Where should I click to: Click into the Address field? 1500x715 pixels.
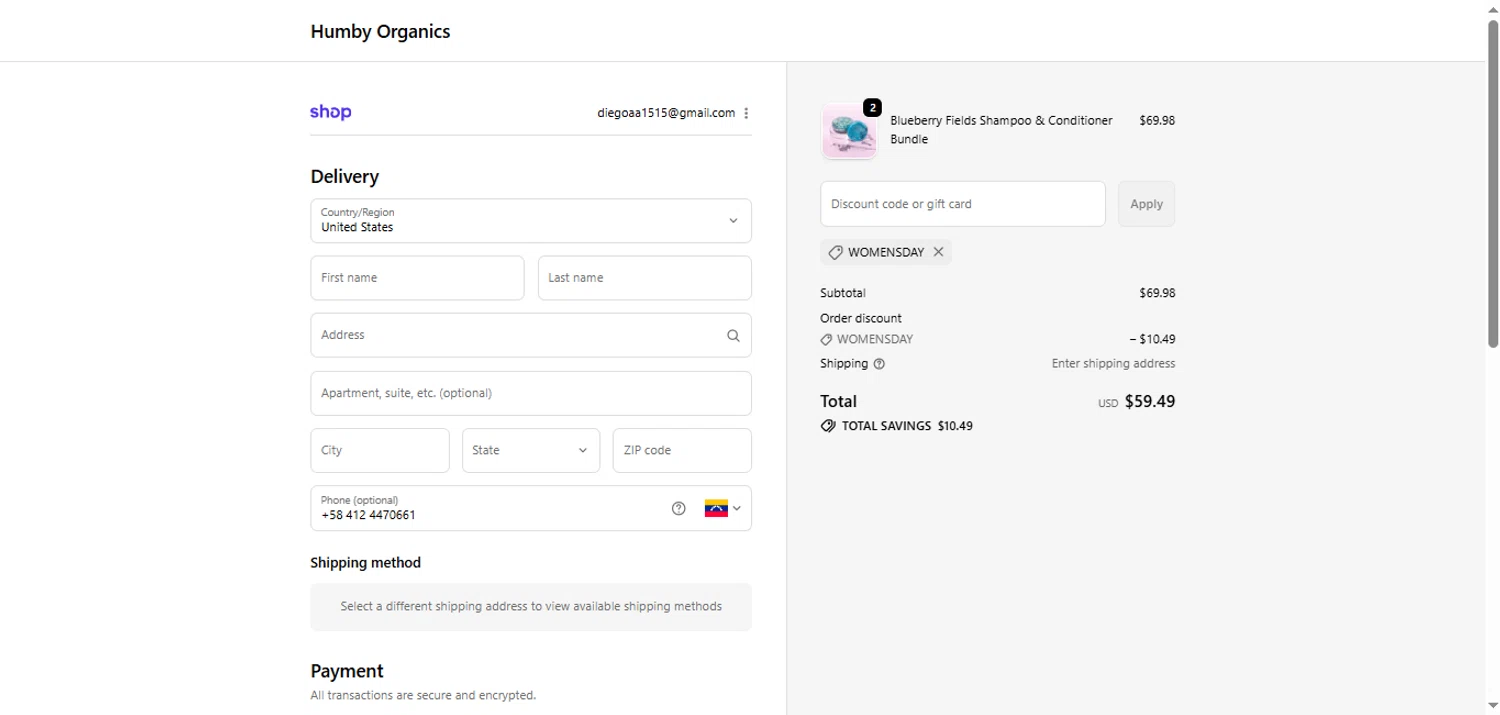point(531,335)
